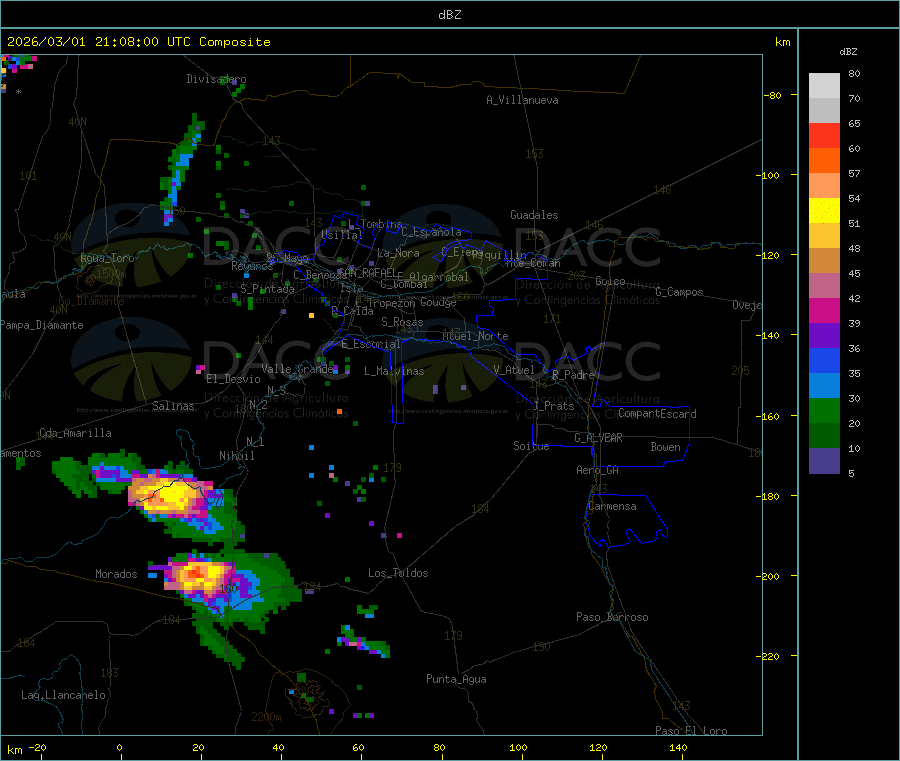Viewport: 900px width, 761px height.
Task: Click the G_ALVEAR location label
Action: (x=598, y=438)
